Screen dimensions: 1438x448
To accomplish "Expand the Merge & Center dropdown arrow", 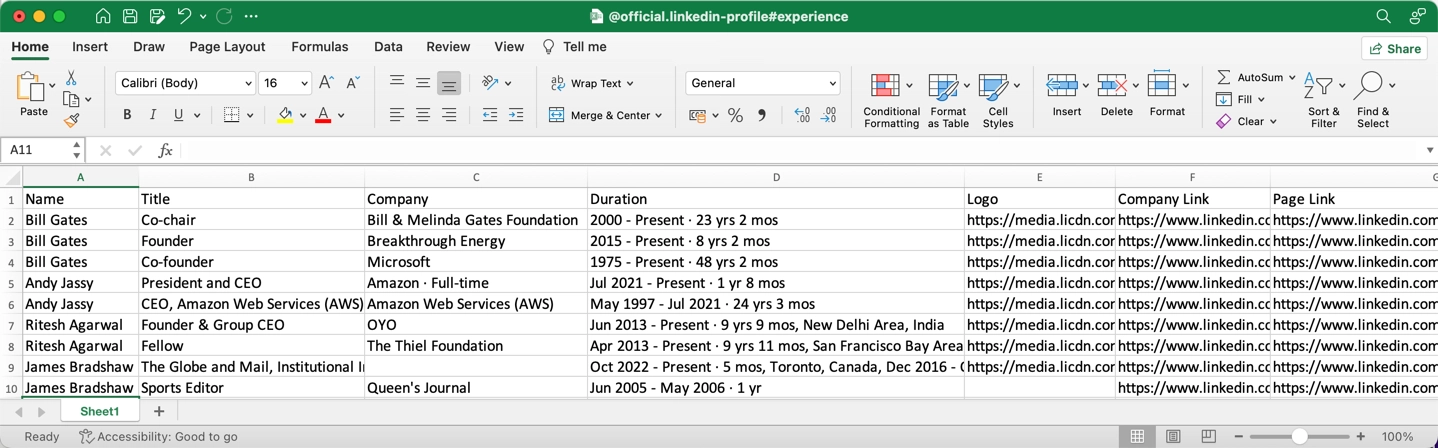I will (x=659, y=116).
